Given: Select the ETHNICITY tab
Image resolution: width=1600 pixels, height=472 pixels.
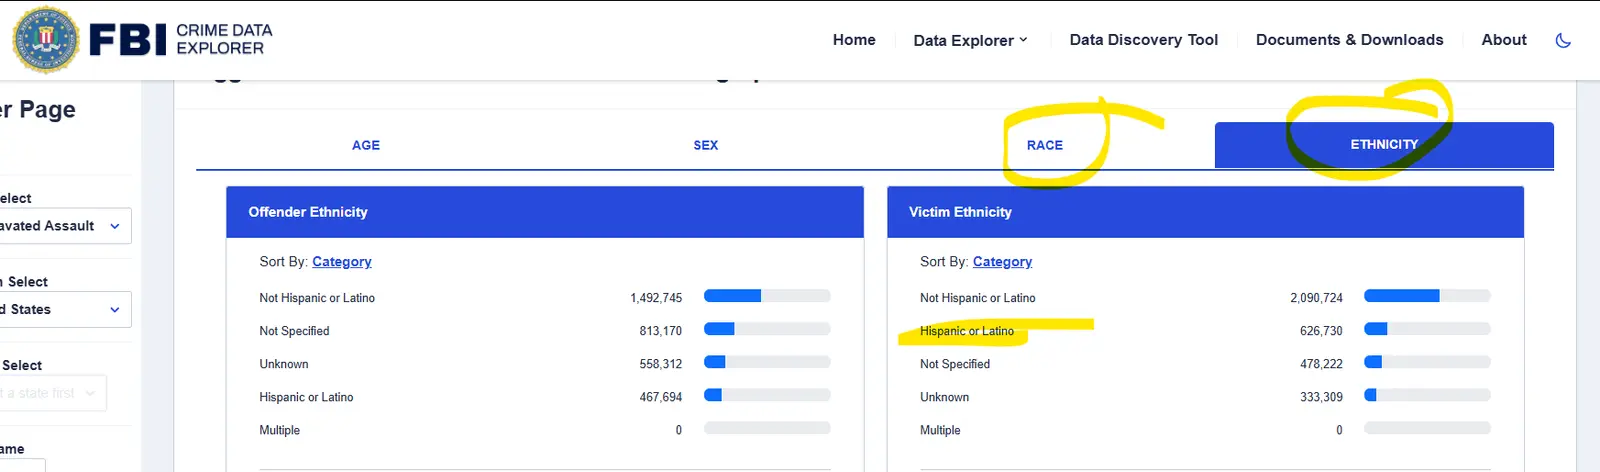Looking at the screenshot, I should [1383, 145].
